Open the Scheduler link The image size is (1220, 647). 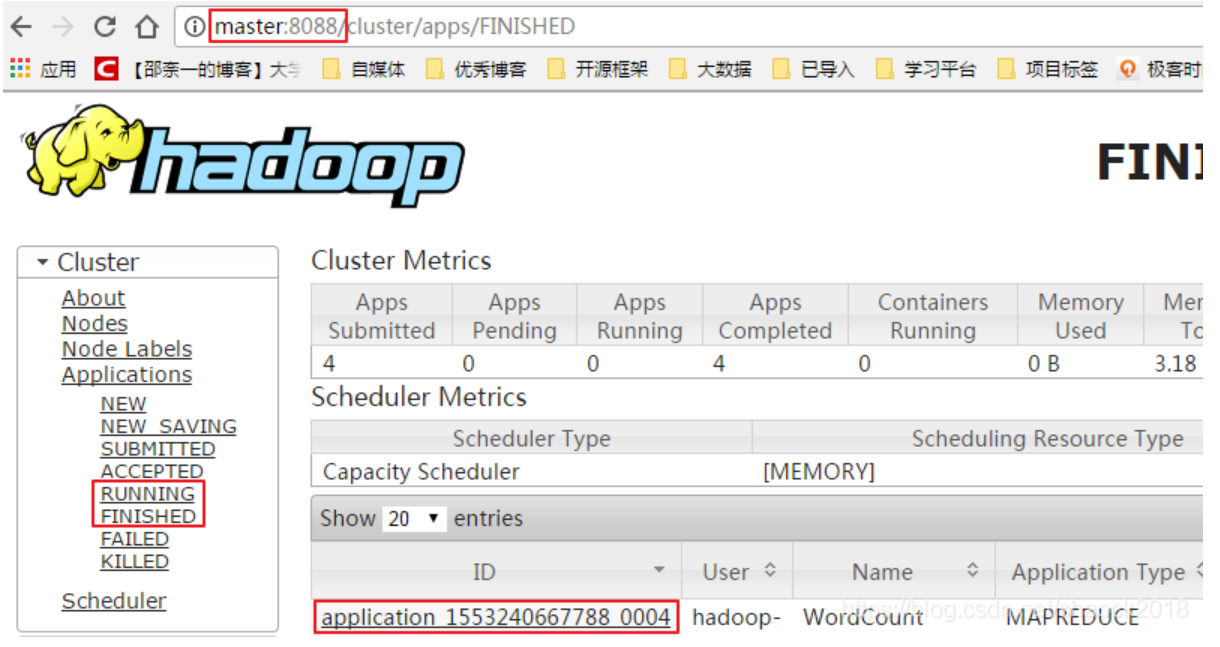tap(114, 600)
